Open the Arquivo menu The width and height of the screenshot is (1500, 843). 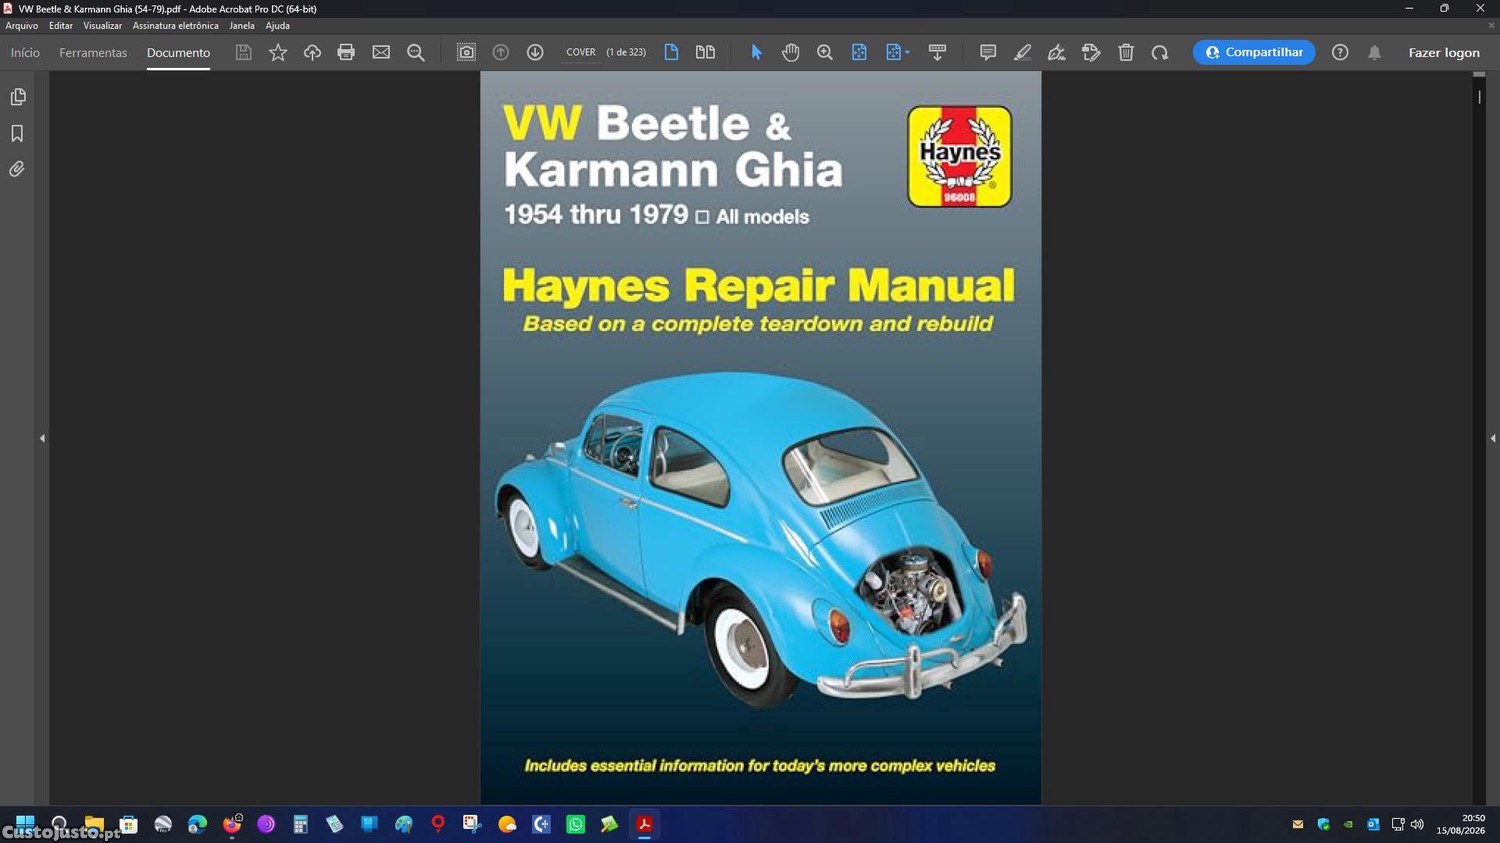pyautogui.click(x=22, y=26)
